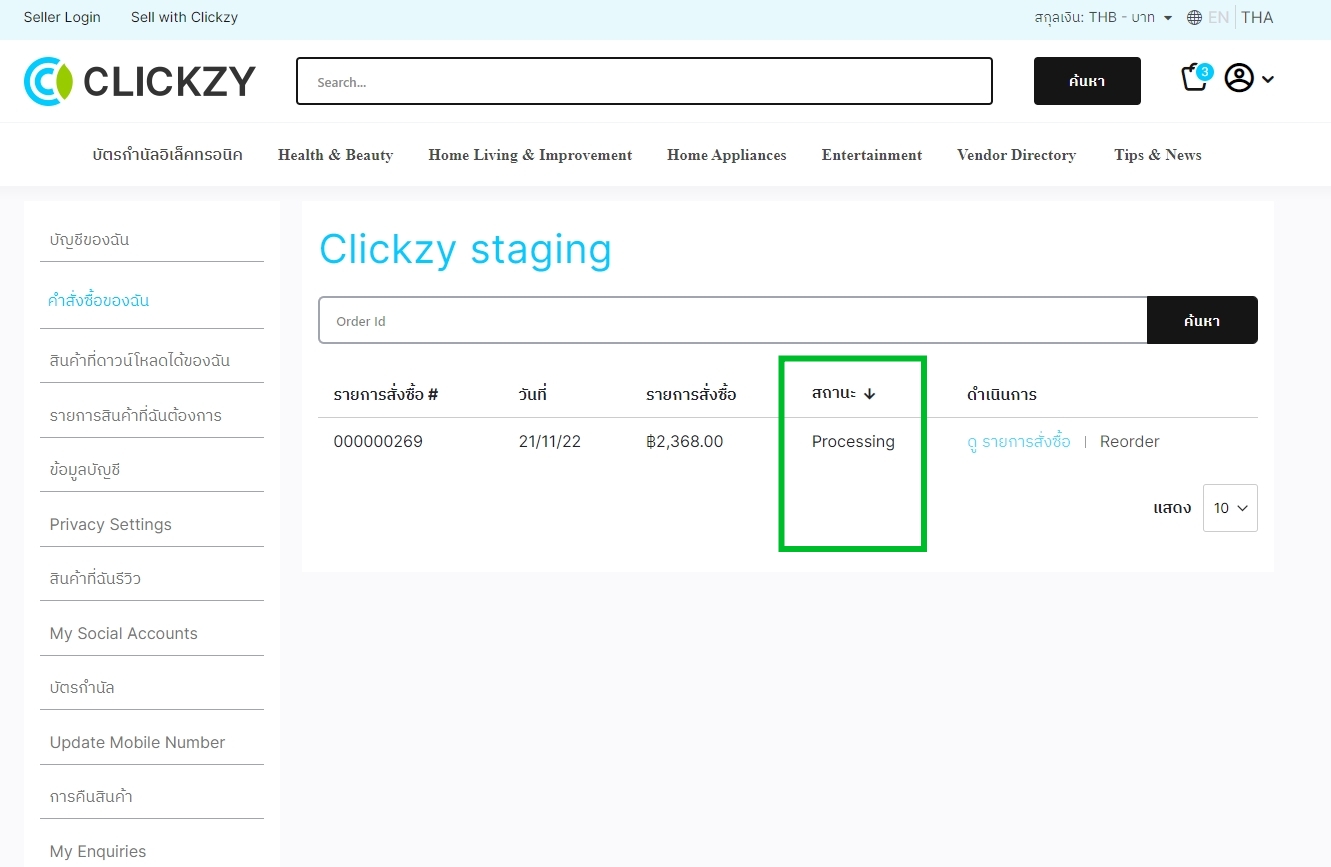The height and width of the screenshot is (867, 1331).
Task: Click the Clickzy logo
Action: click(139, 81)
